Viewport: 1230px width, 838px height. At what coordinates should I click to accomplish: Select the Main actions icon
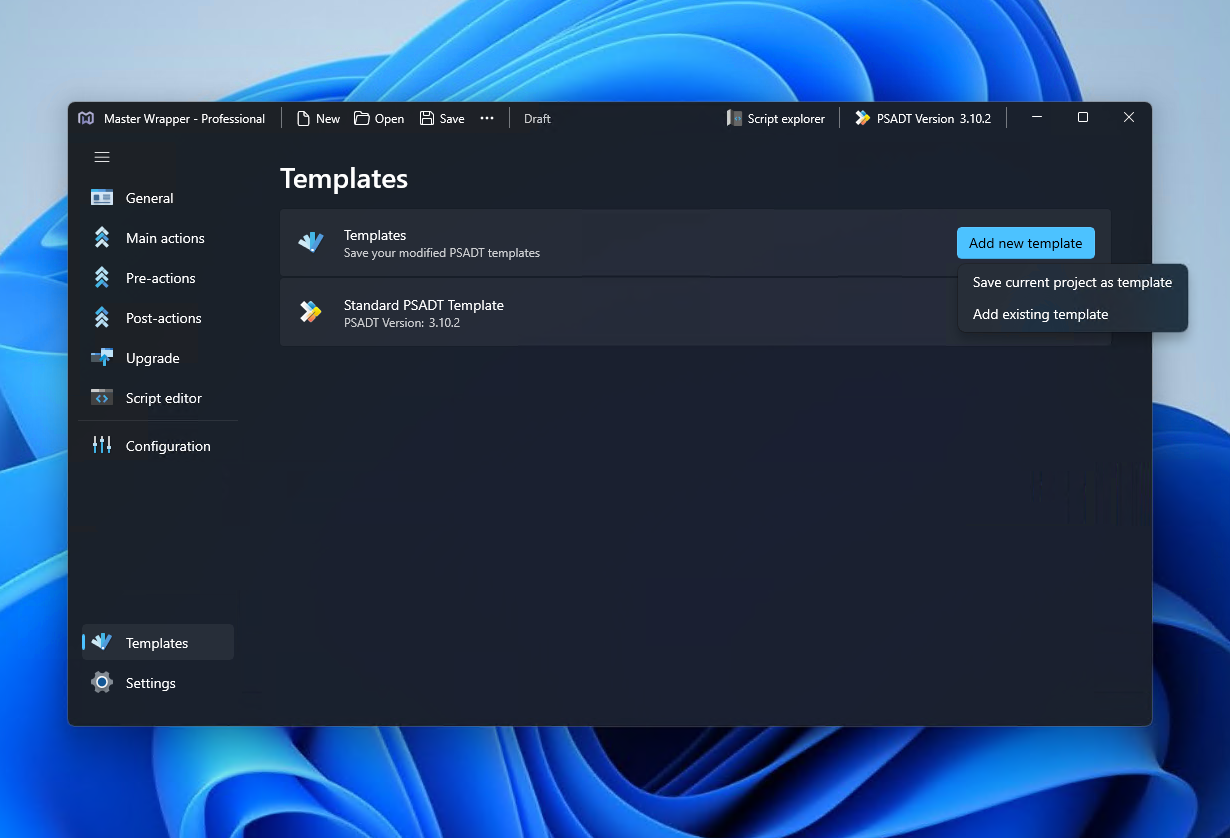[102, 238]
